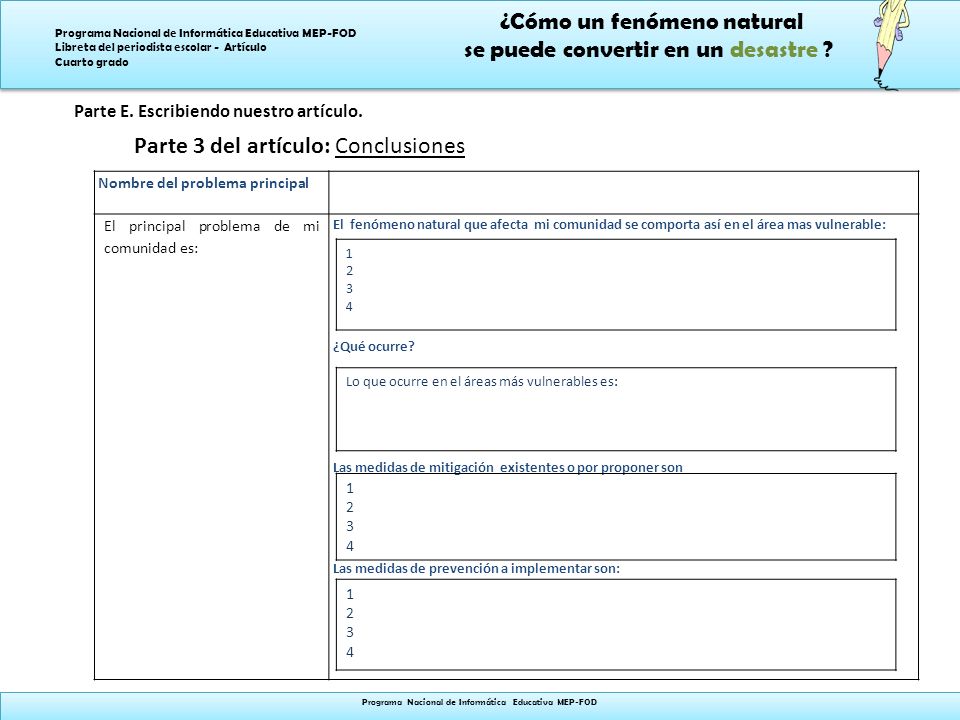The width and height of the screenshot is (960, 720).
Task: Select the green word 'desastre' in title
Action: [x=774, y=50]
